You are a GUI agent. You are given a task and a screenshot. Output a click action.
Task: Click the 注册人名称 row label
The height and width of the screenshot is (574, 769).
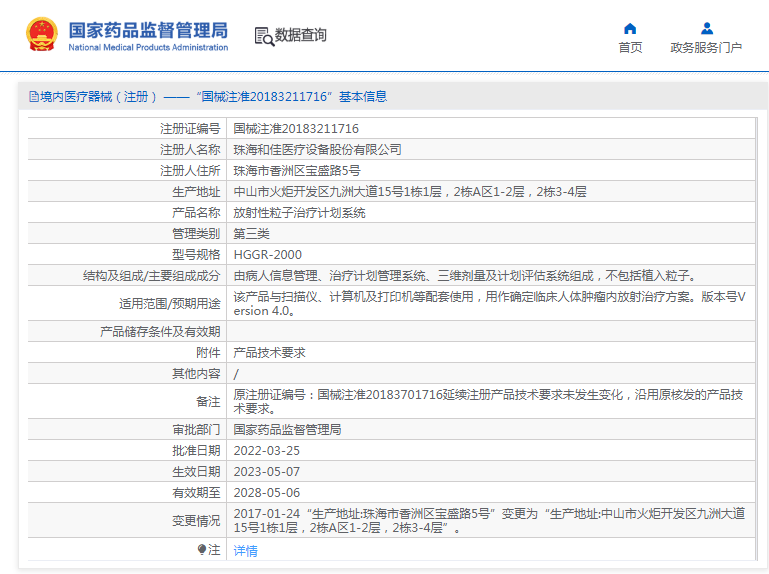[x=190, y=150]
